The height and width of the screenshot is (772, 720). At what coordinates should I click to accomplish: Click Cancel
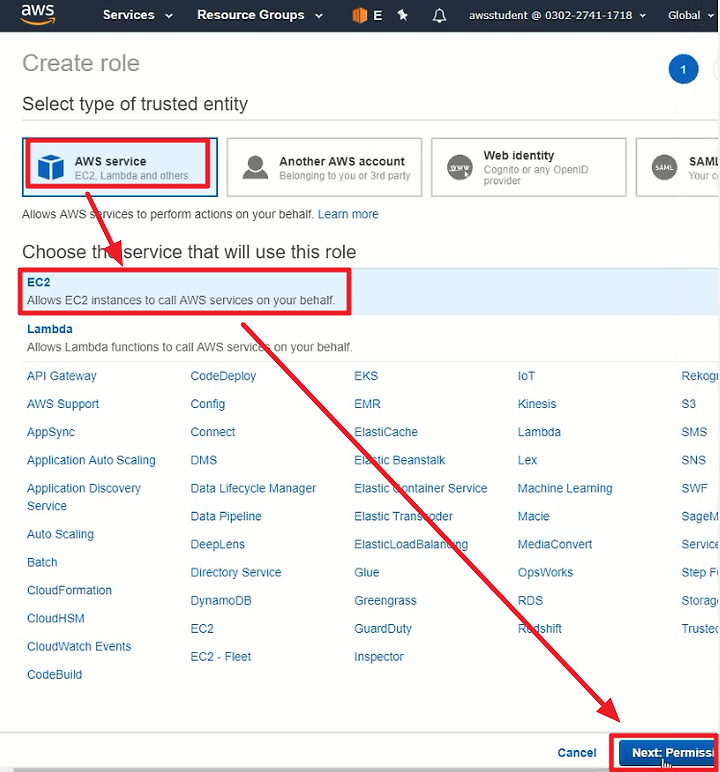coord(577,753)
